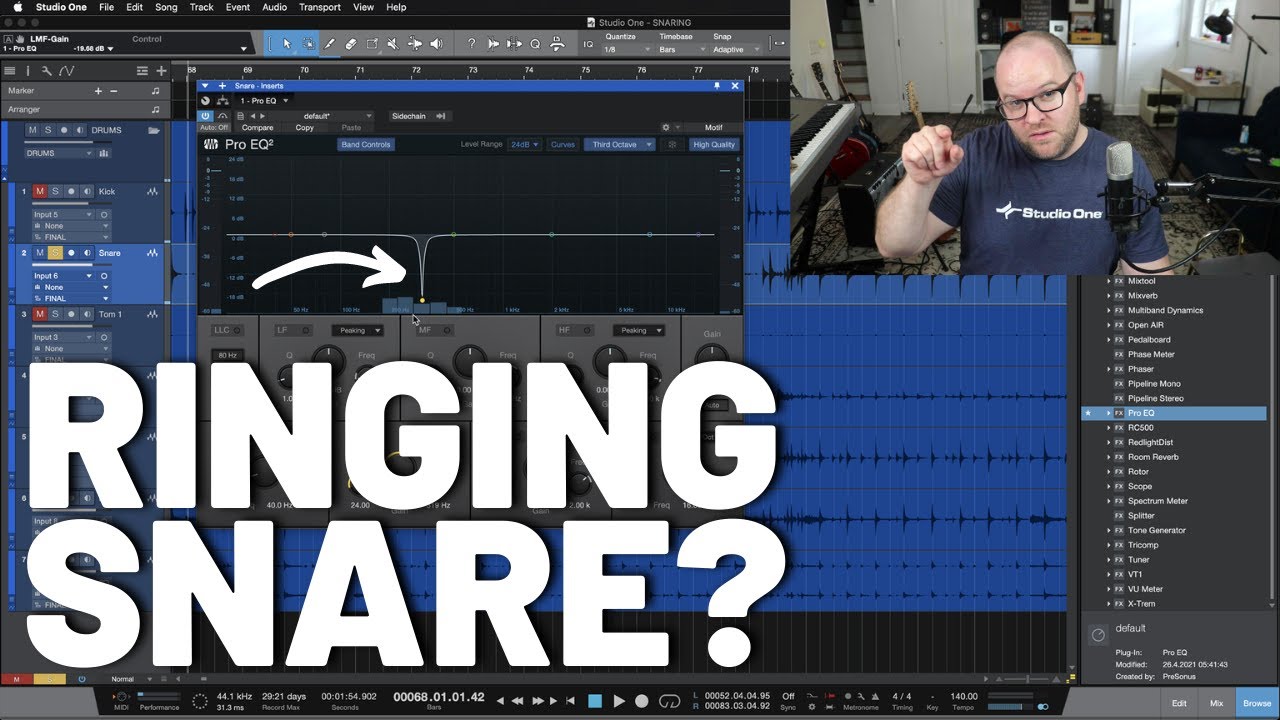Select the Range tool
Screen dimensions: 1280x720
click(308, 44)
